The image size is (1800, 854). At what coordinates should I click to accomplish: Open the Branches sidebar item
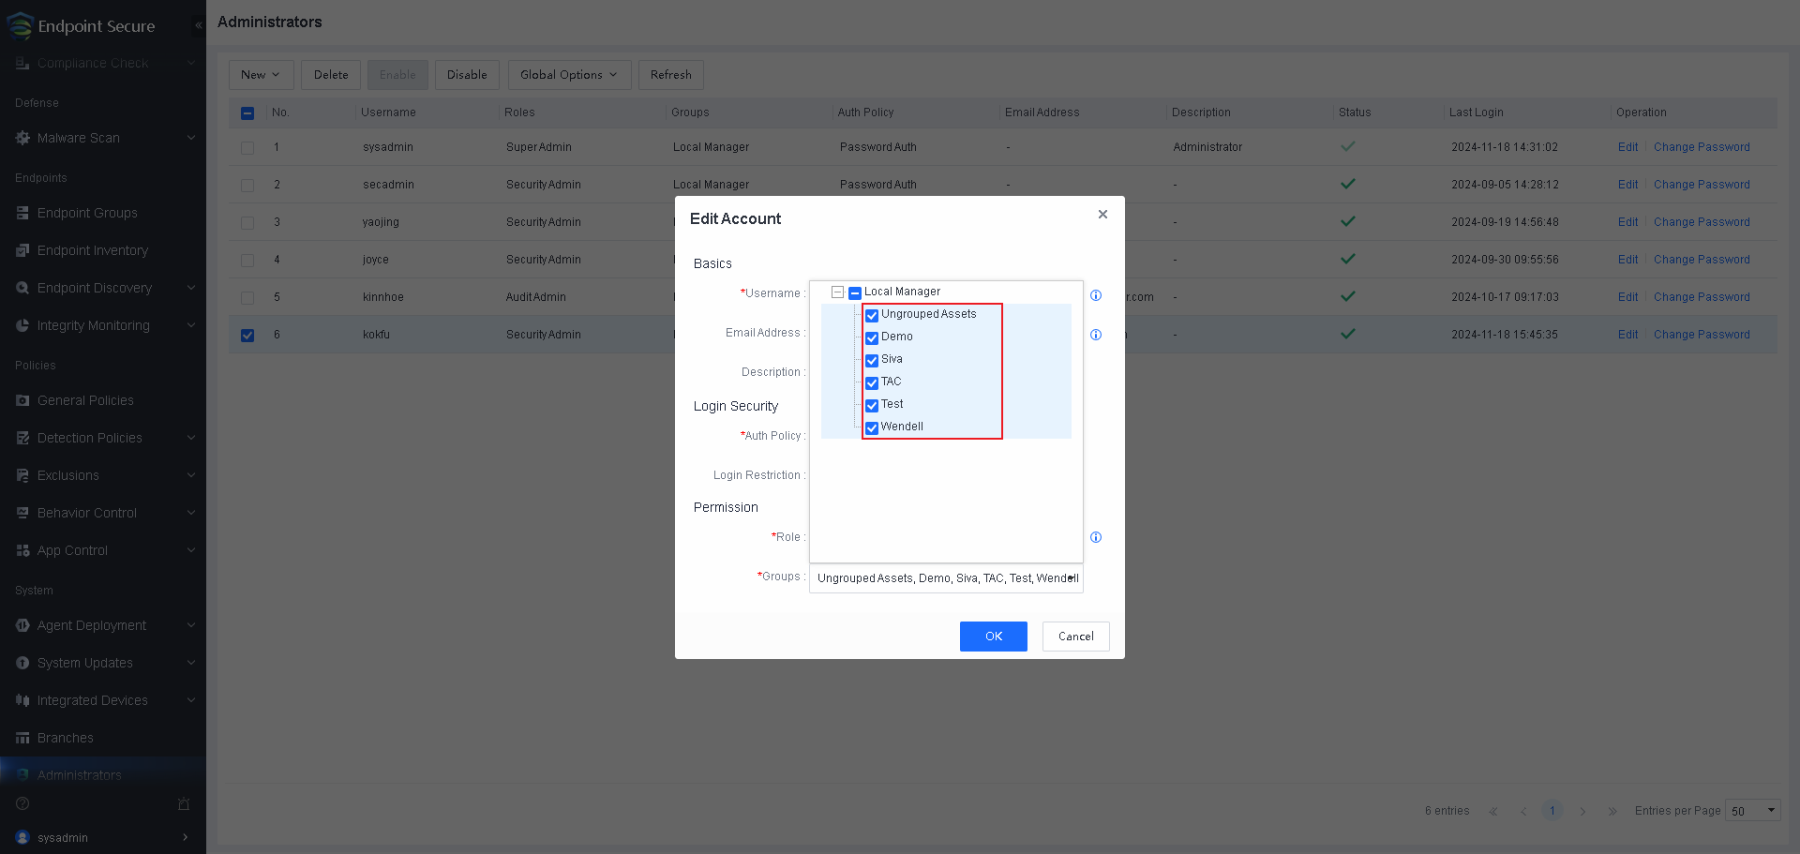(x=65, y=738)
